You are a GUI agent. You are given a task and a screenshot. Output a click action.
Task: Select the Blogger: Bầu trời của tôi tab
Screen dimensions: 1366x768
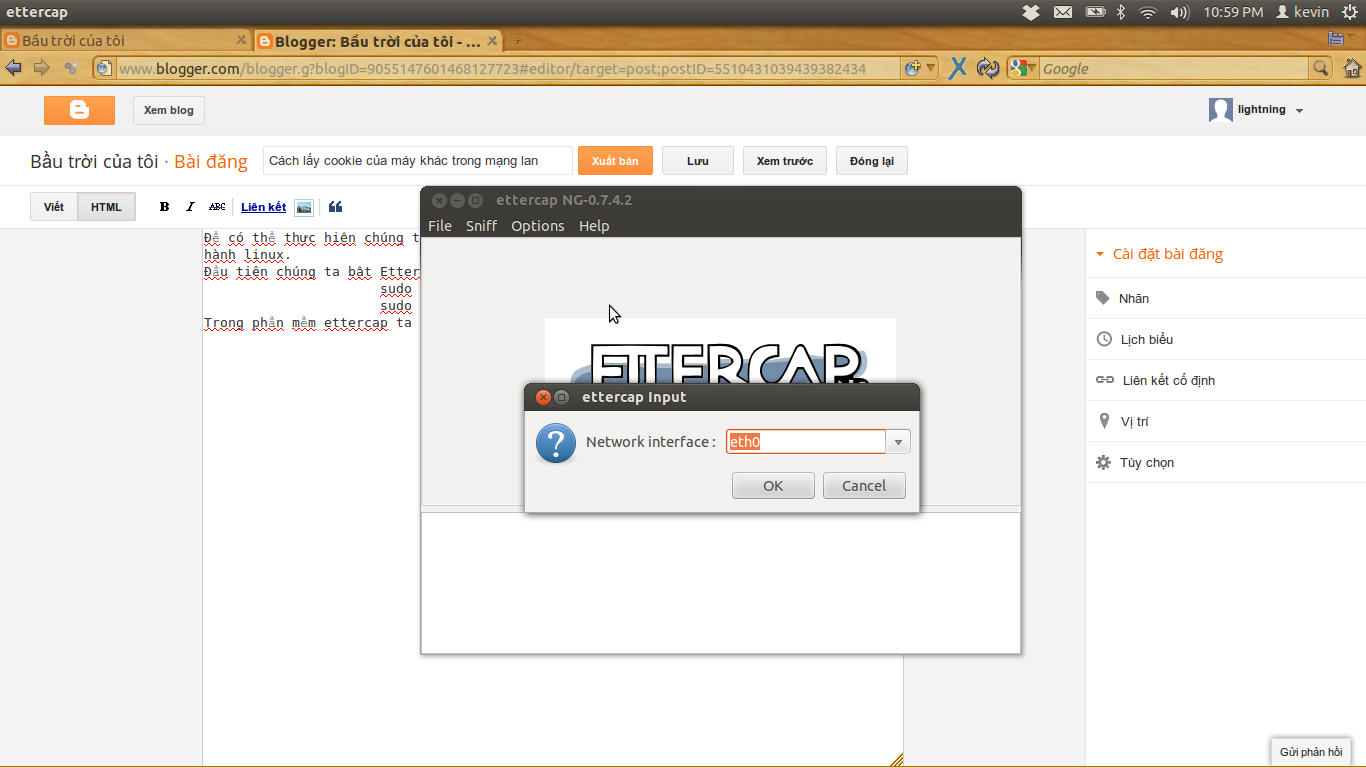click(x=376, y=41)
